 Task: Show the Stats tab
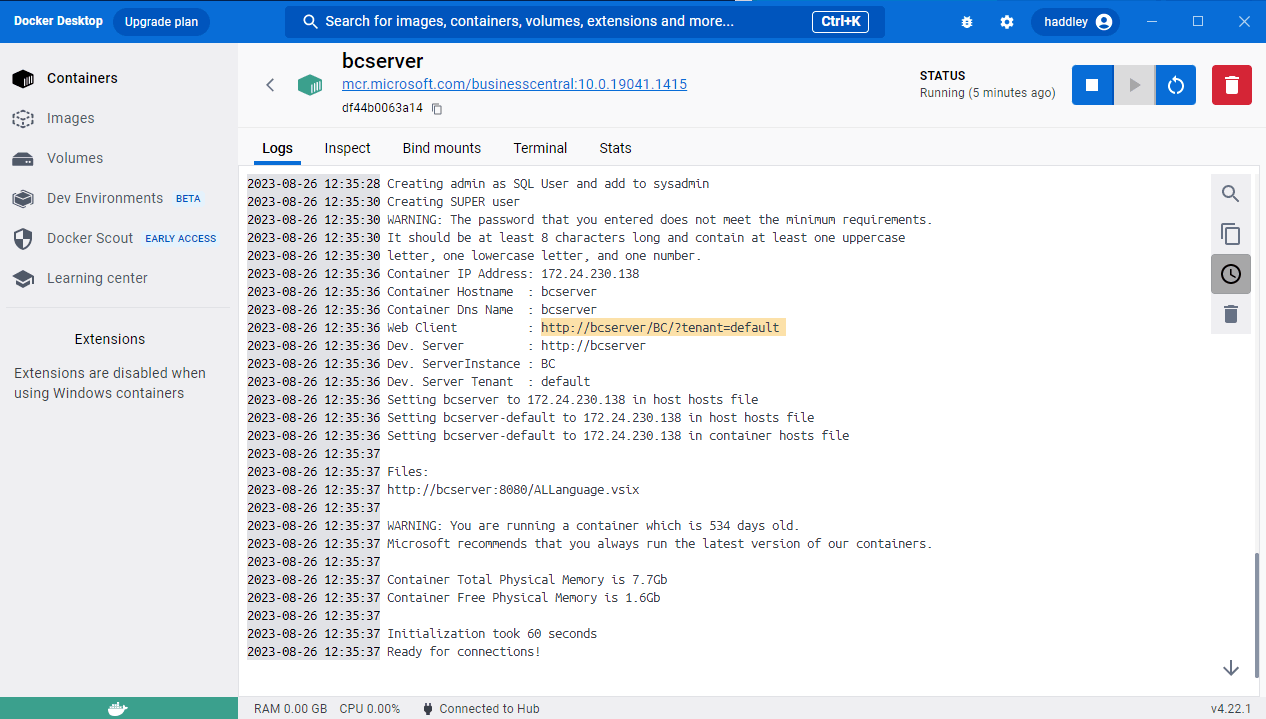pyautogui.click(x=615, y=148)
